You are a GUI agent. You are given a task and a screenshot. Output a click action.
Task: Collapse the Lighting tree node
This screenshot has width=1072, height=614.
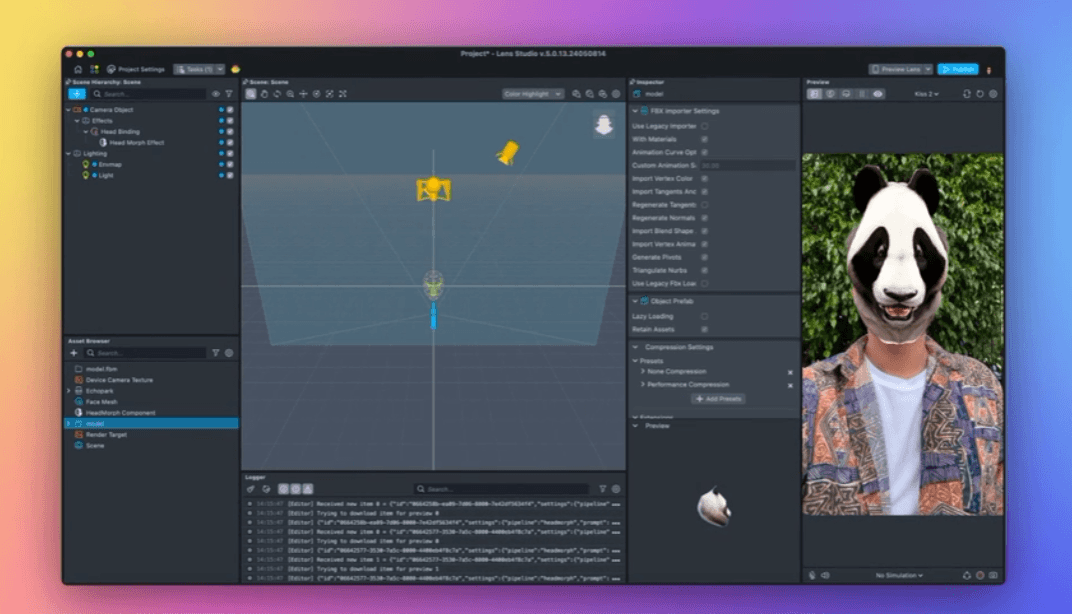68,153
